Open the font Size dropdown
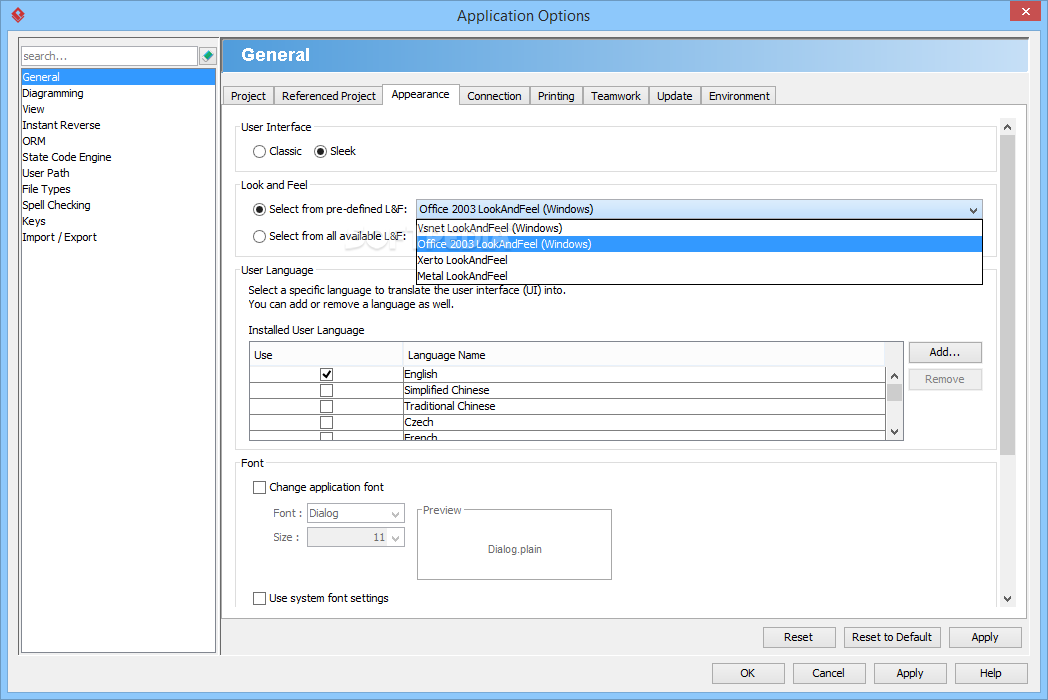Viewport: 1048px width, 700px height. 356,538
